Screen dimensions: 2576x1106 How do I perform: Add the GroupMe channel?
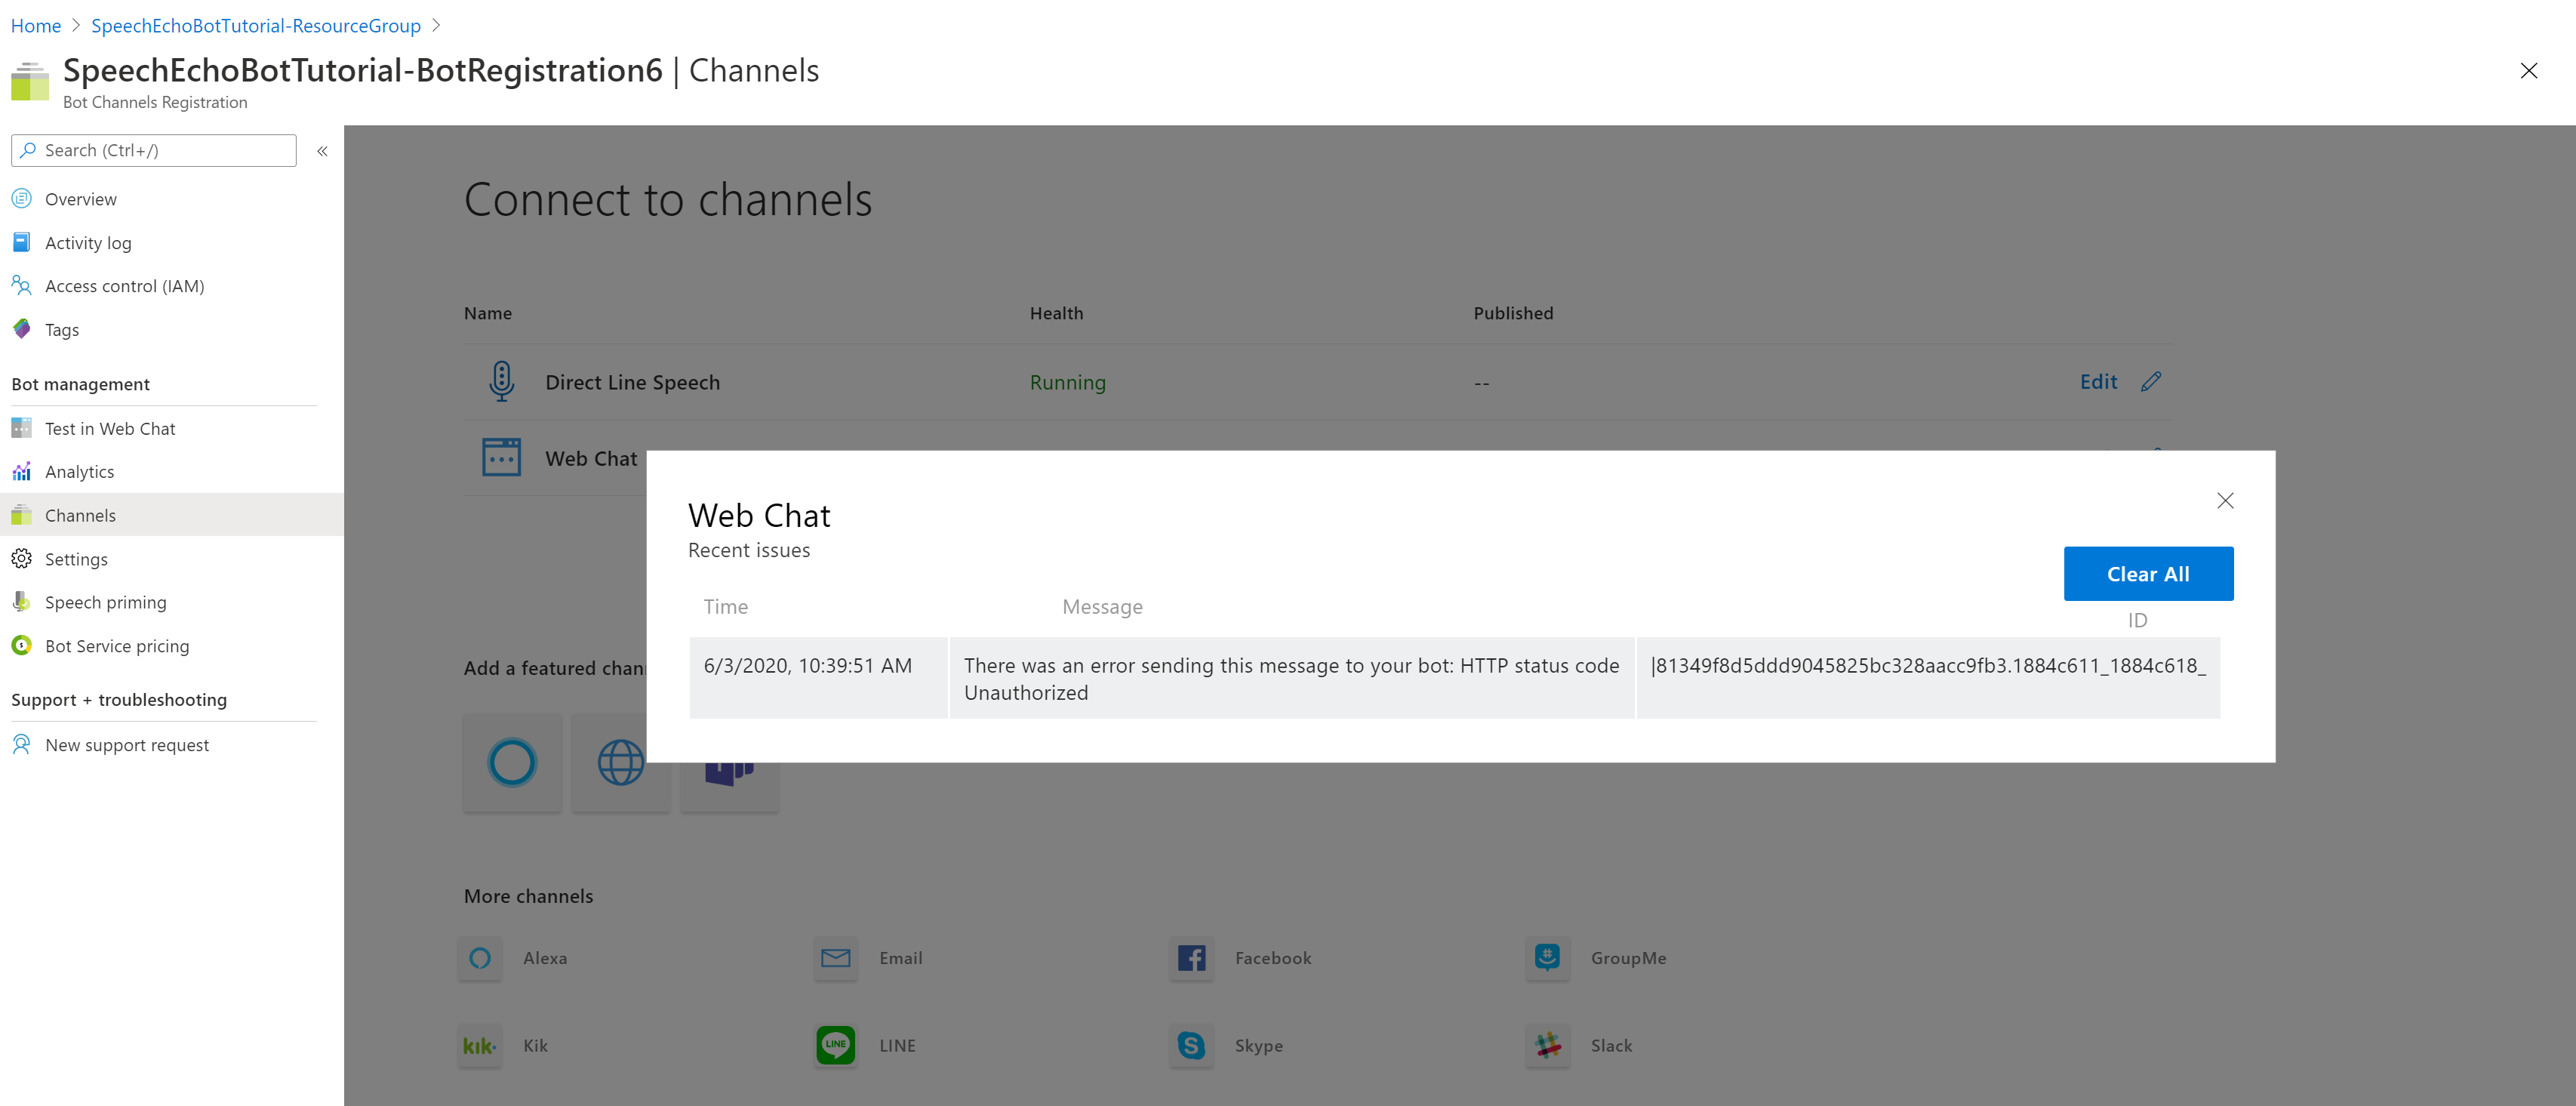tap(1547, 958)
